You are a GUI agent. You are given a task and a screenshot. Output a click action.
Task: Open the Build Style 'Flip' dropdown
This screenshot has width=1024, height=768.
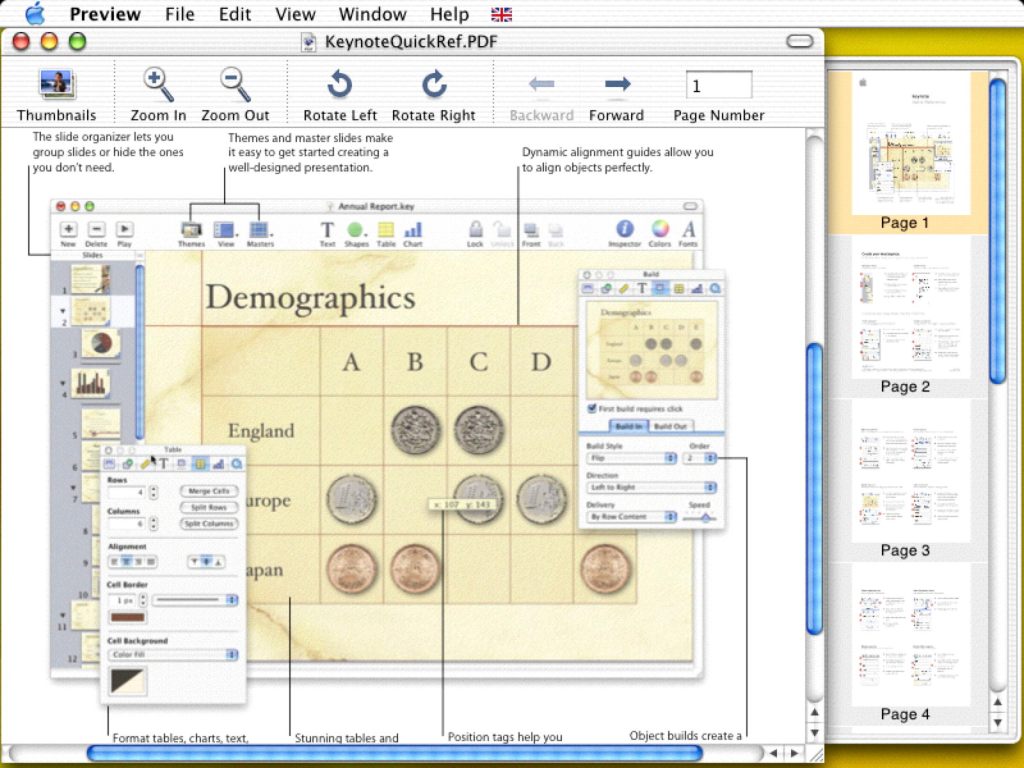point(631,458)
